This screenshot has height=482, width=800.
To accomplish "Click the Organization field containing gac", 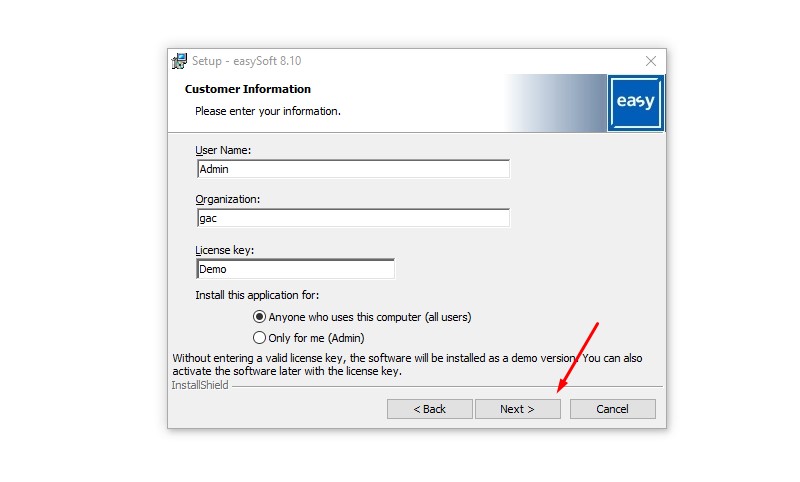I will 353,218.
